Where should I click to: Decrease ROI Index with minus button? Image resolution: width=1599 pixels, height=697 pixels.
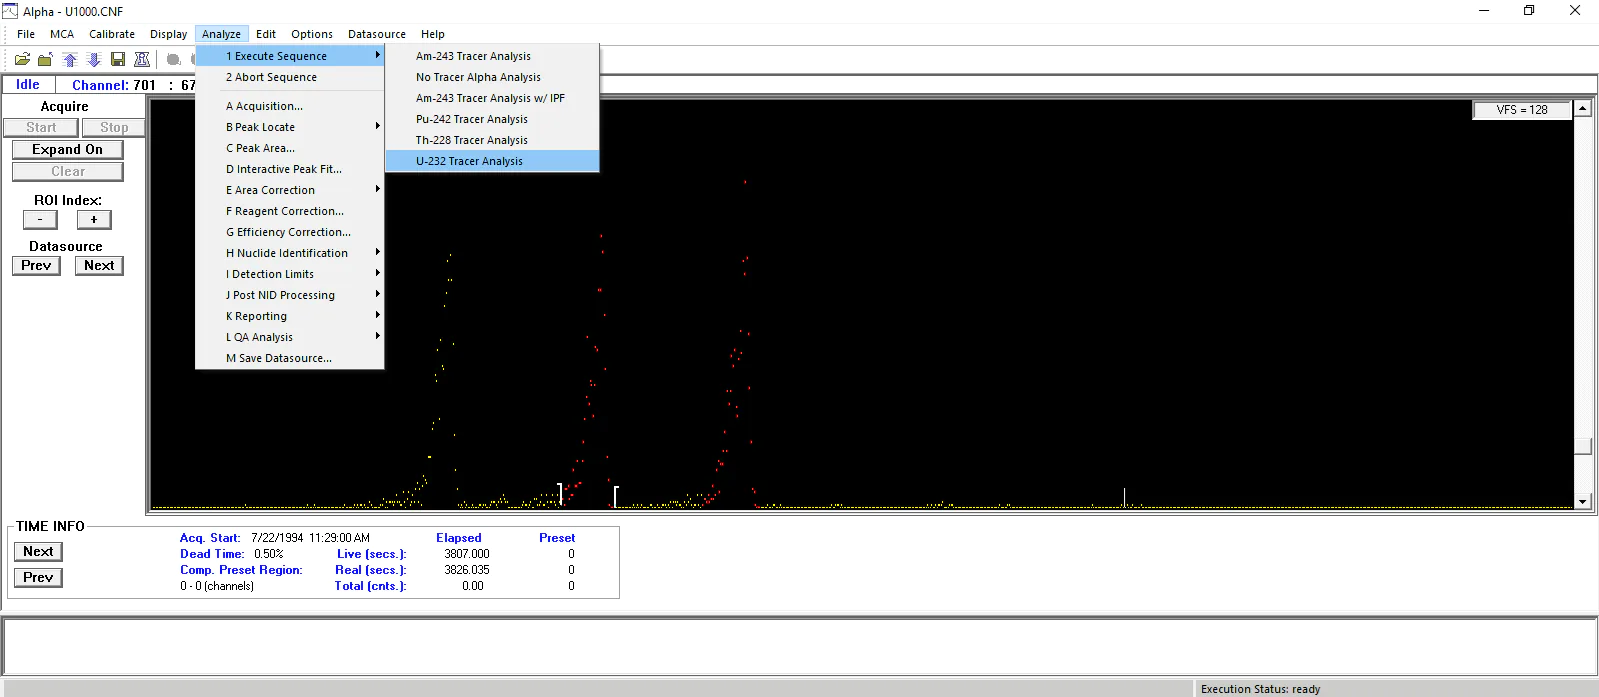click(x=40, y=219)
